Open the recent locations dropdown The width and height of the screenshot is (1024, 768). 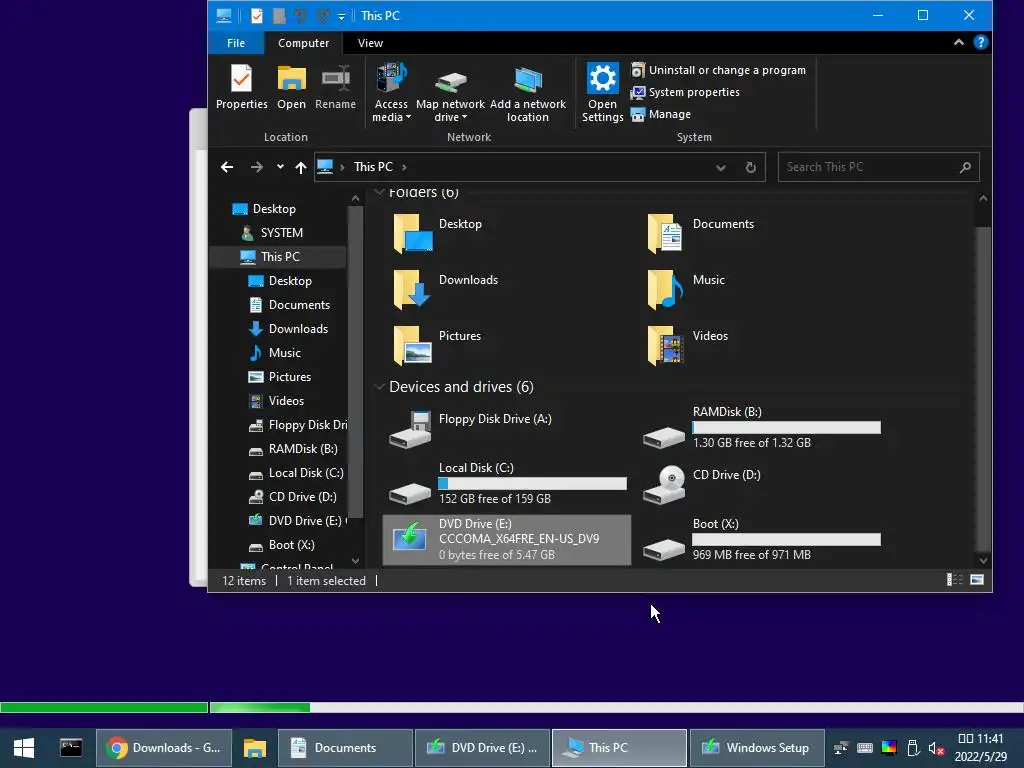click(280, 167)
